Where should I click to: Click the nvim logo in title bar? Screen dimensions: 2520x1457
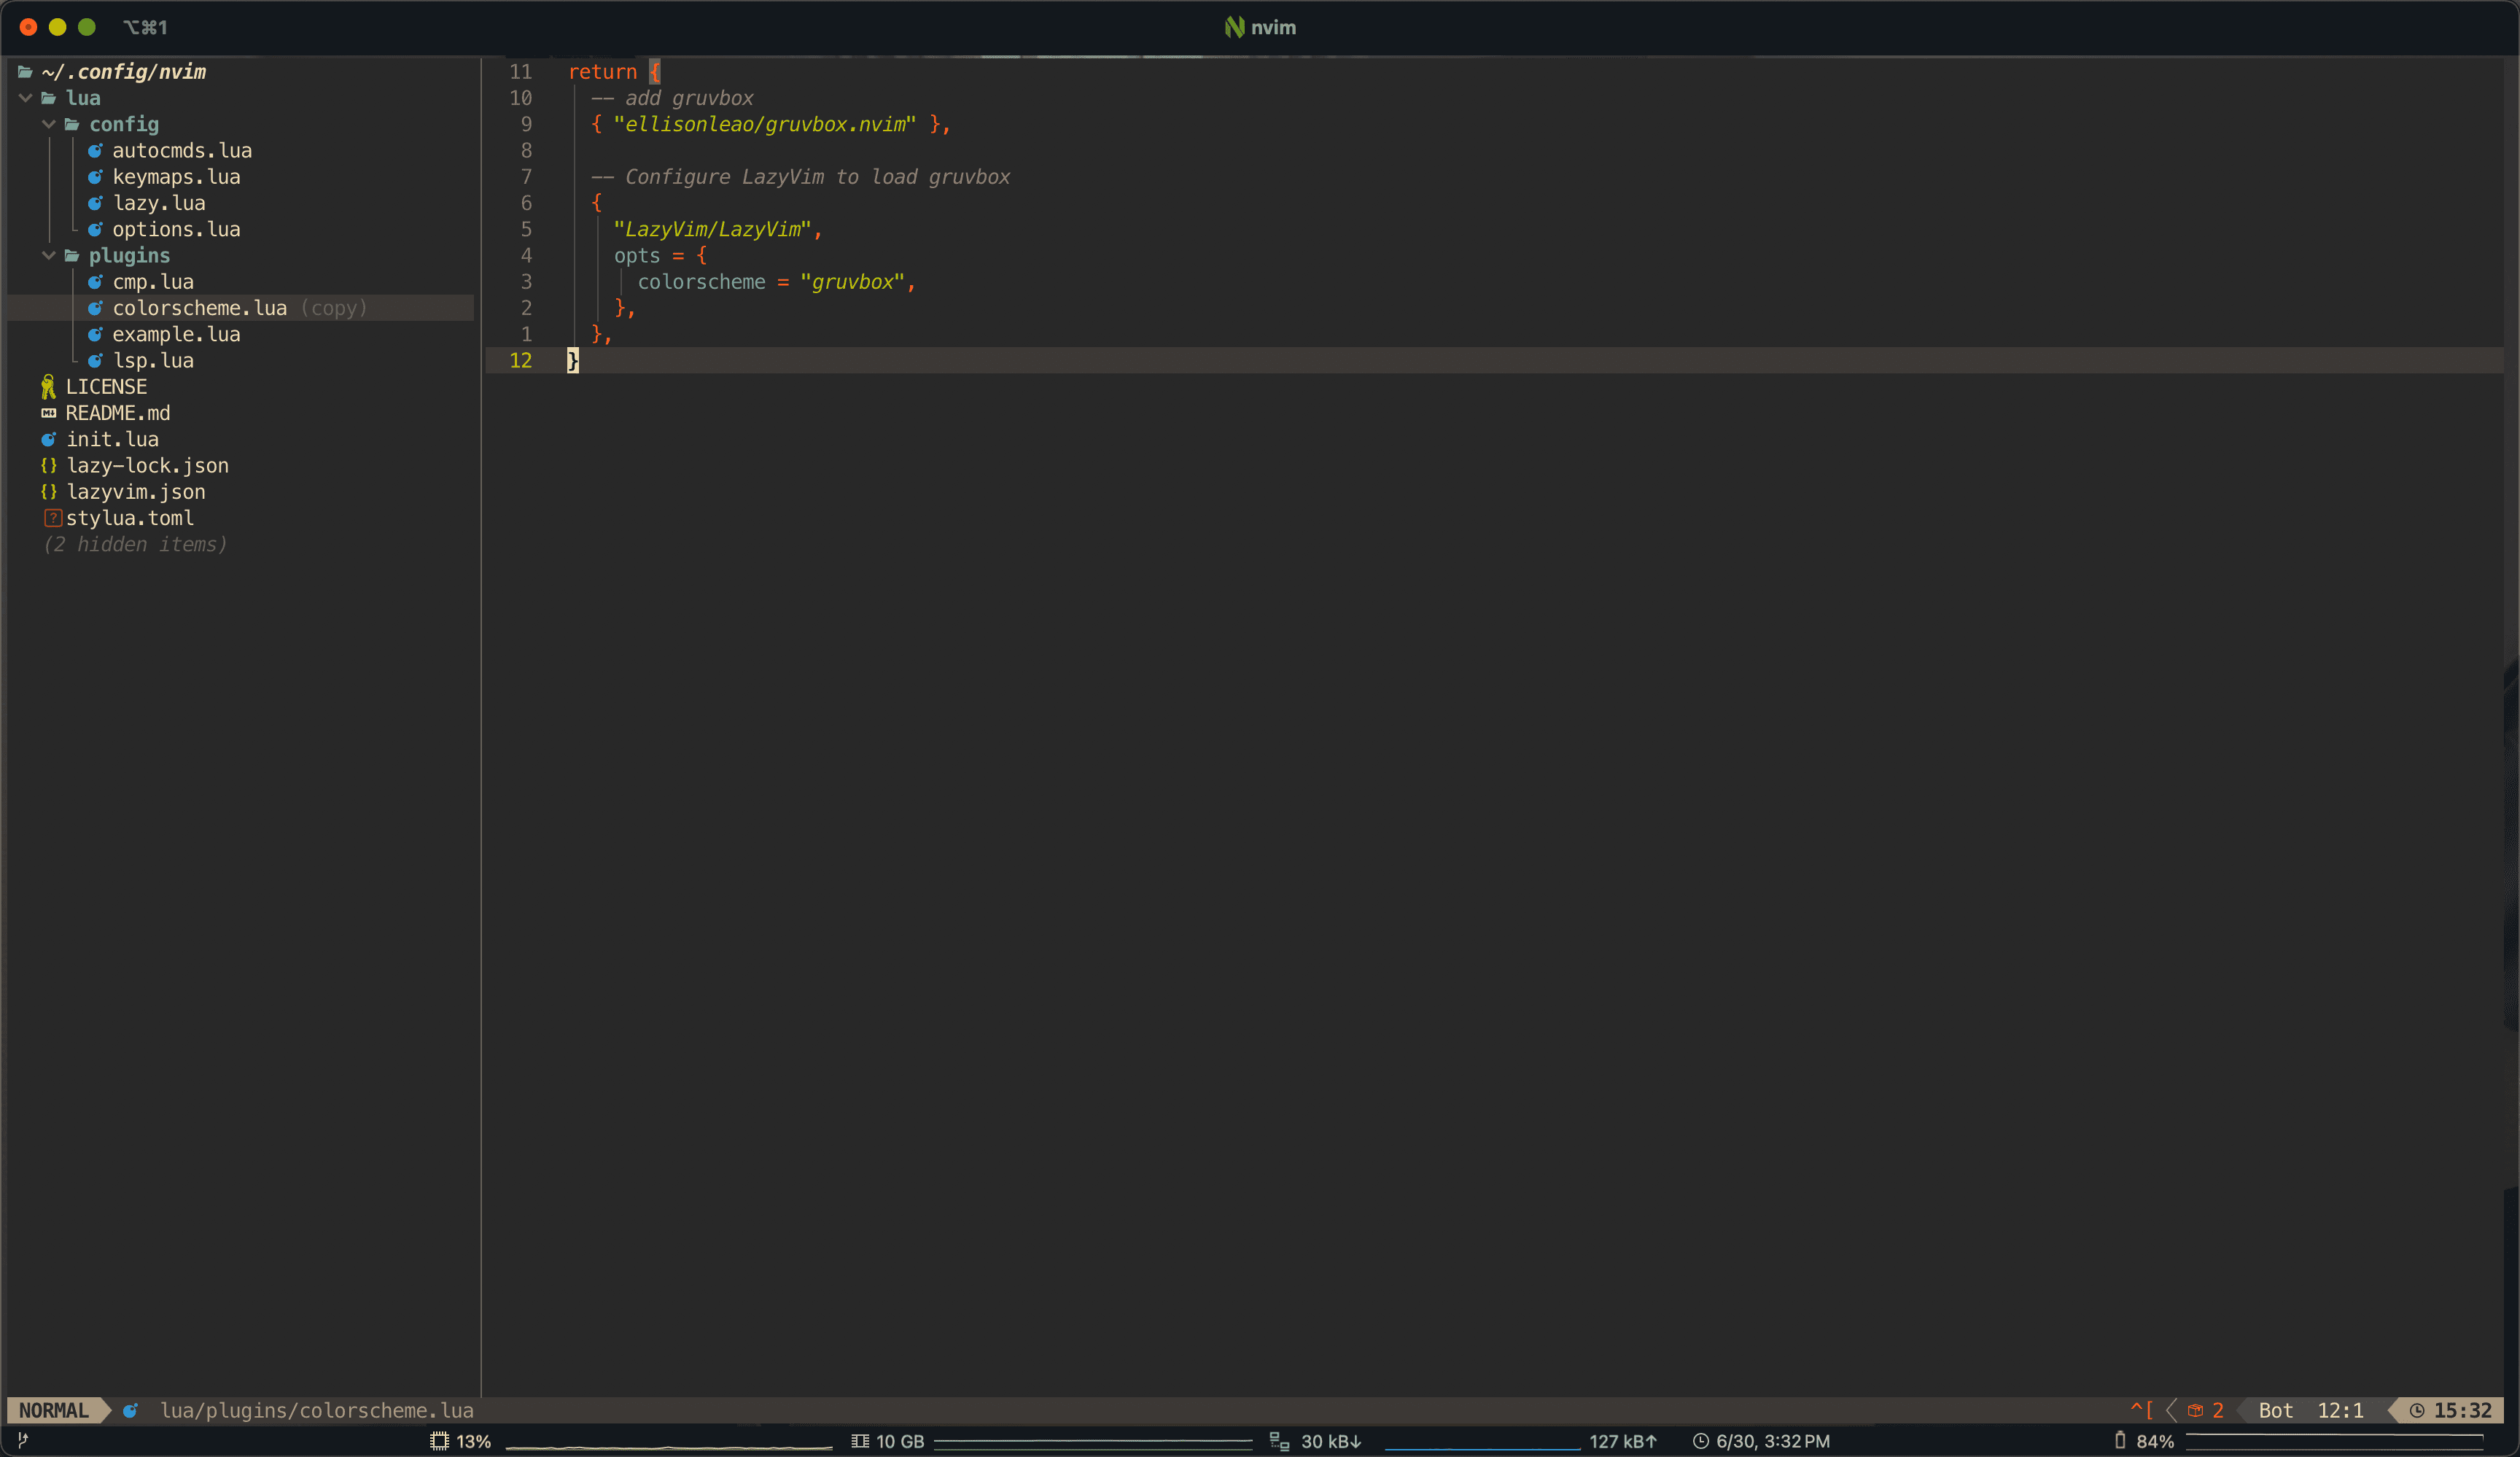pyautogui.click(x=1235, y=27)
